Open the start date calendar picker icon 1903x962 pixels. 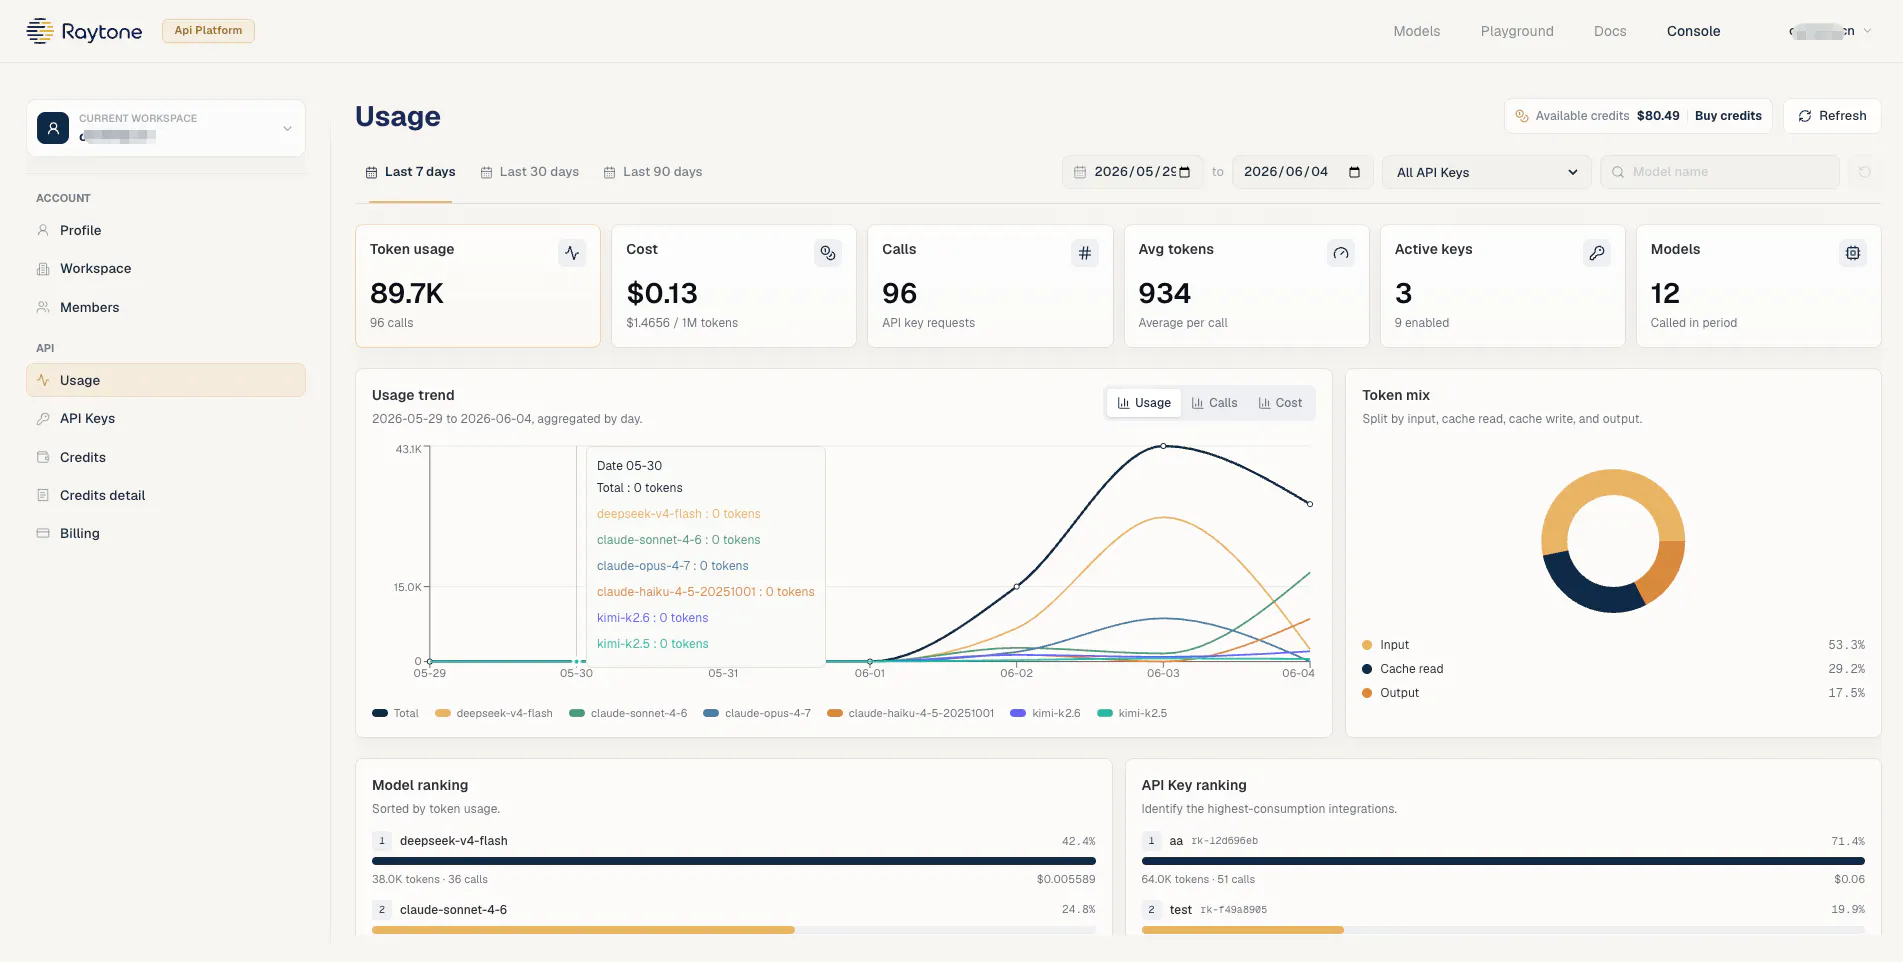click(x=1185, y=172)
